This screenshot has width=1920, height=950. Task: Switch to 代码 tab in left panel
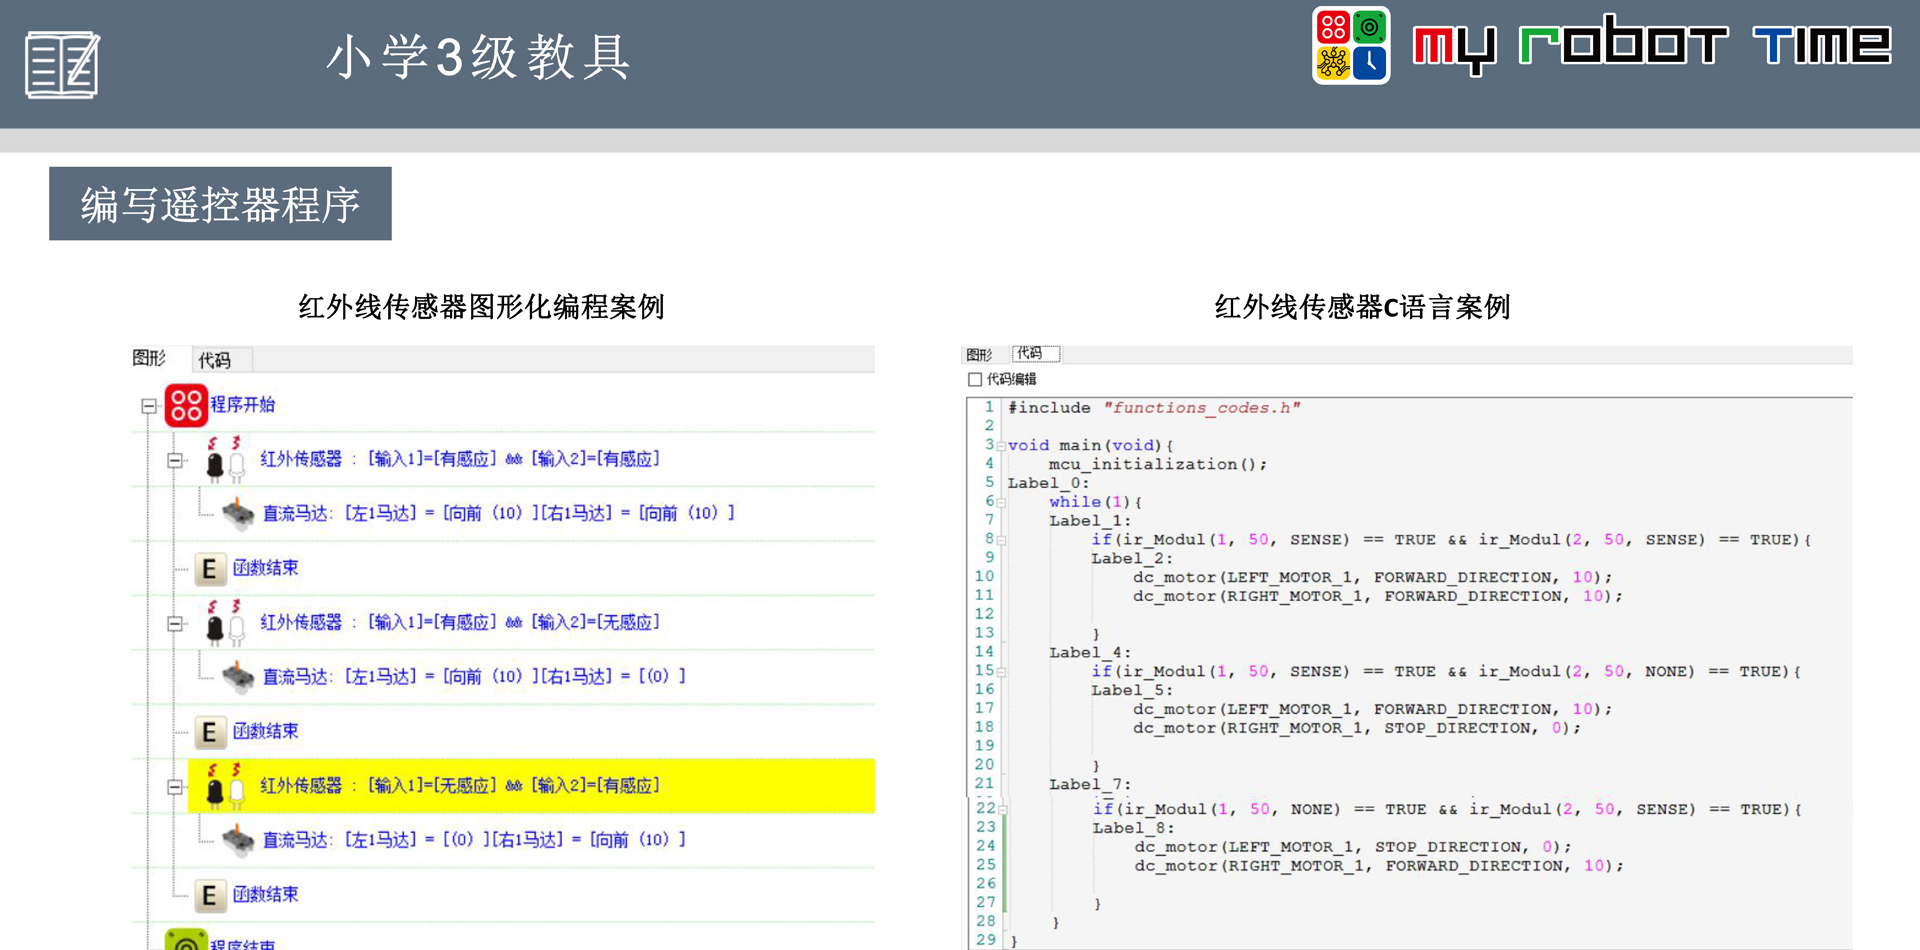click(215, 360)
